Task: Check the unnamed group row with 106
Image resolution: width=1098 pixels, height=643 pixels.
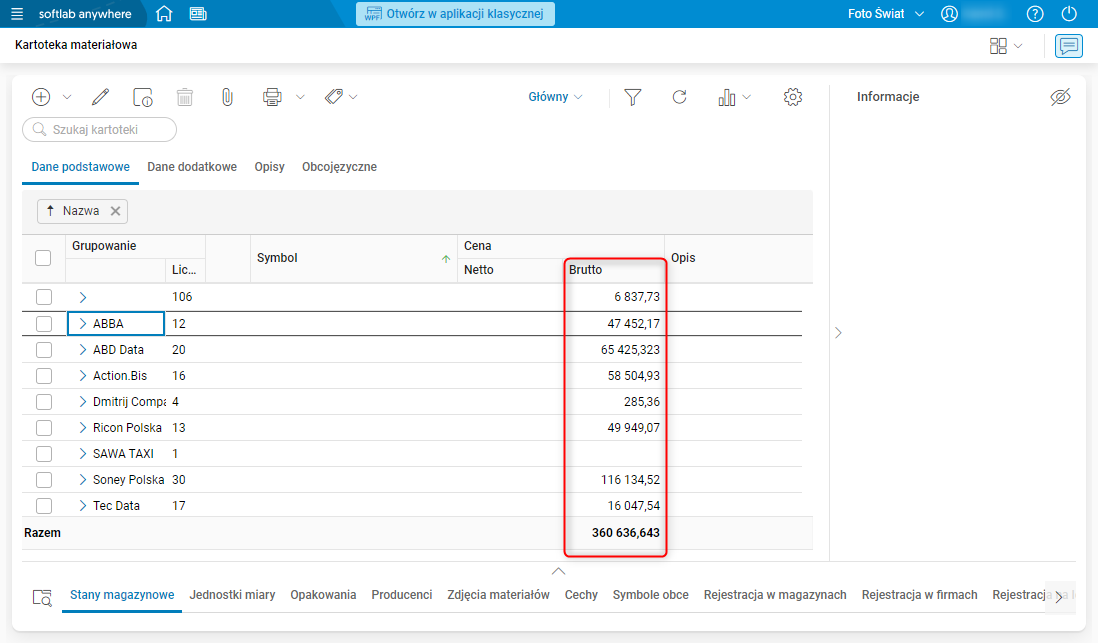Action: click(44, 297)
